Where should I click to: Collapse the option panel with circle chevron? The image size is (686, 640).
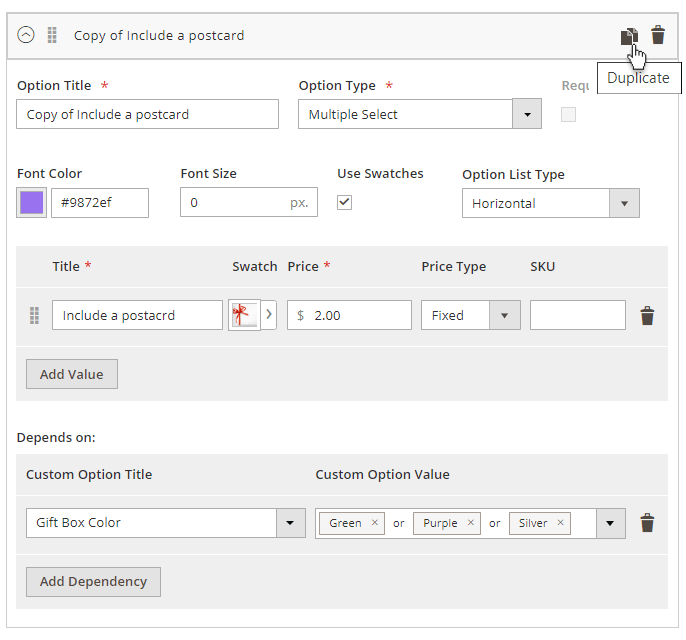[x=26, y=35]
